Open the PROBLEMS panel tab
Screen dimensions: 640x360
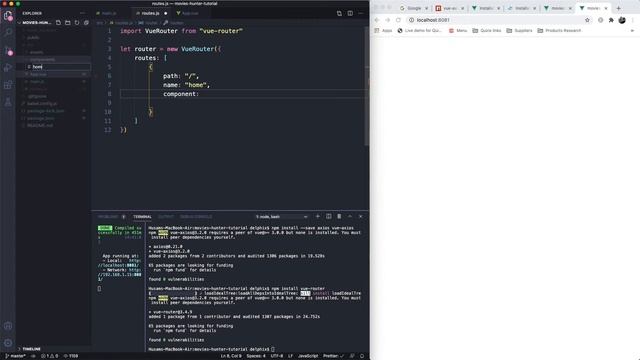[108, 217]
